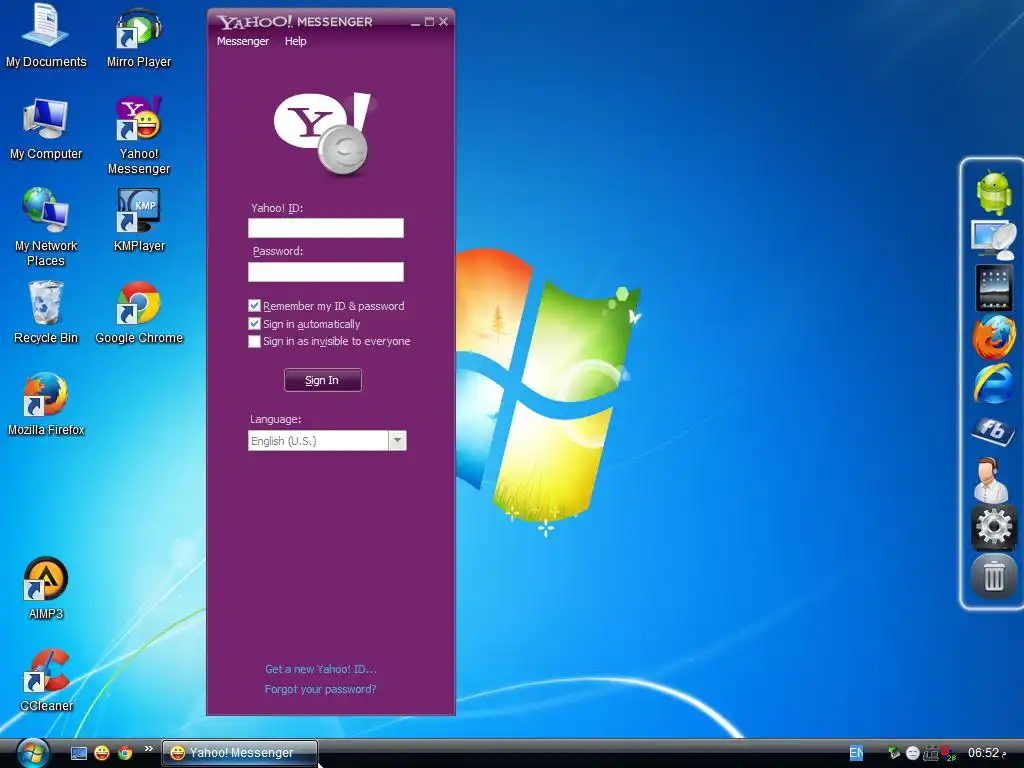Click the iPad tablet dock icon
The width and height of the screenshot is (1024, 768).
993,287
